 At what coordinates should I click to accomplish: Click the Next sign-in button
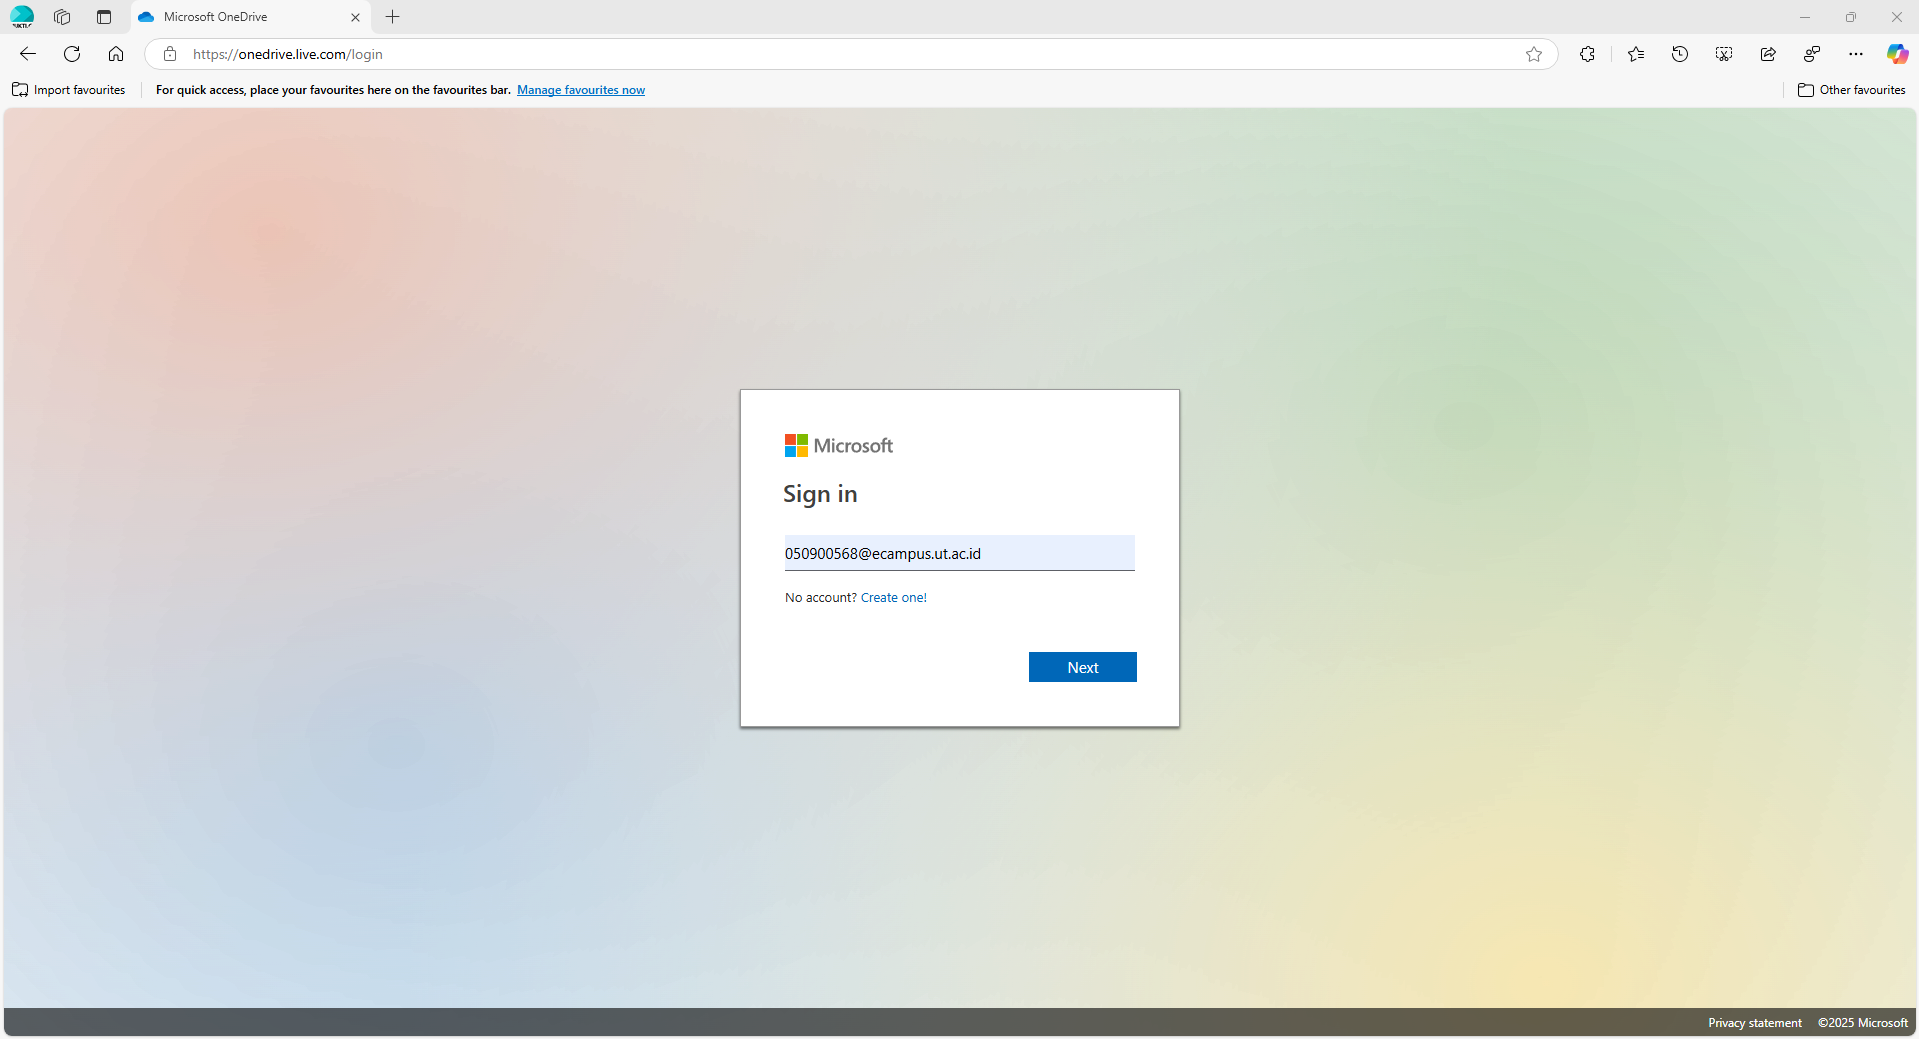(1082, 667)
